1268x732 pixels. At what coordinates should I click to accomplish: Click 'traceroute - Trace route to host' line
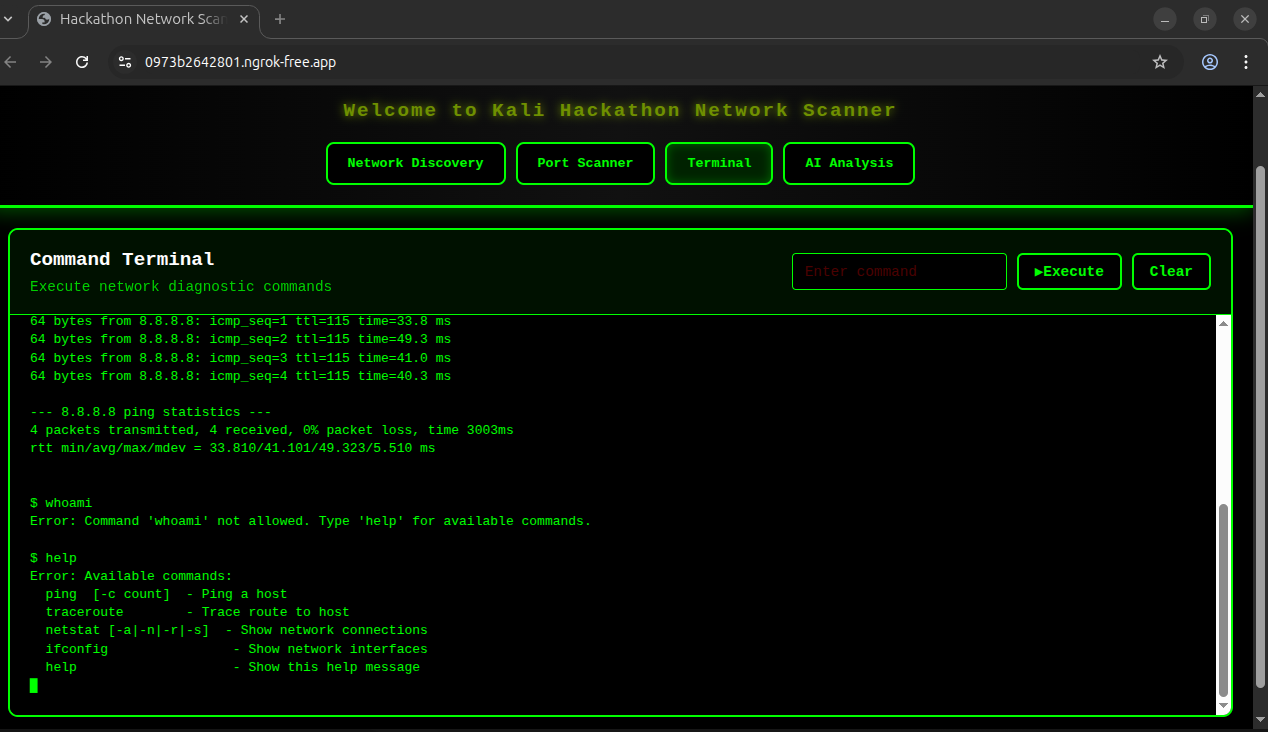tap(197, 612)
